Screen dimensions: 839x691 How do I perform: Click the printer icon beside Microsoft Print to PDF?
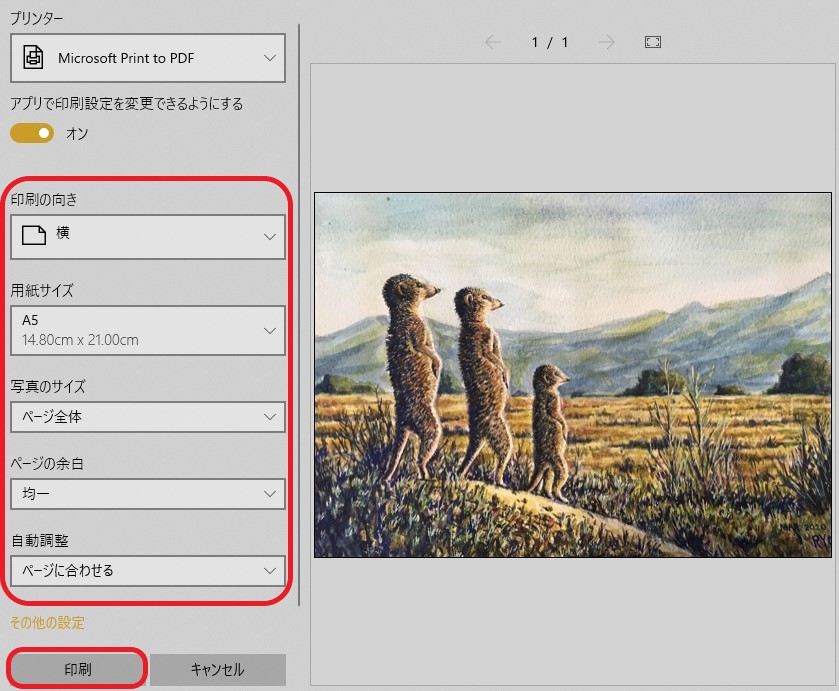tap(34, 58)
